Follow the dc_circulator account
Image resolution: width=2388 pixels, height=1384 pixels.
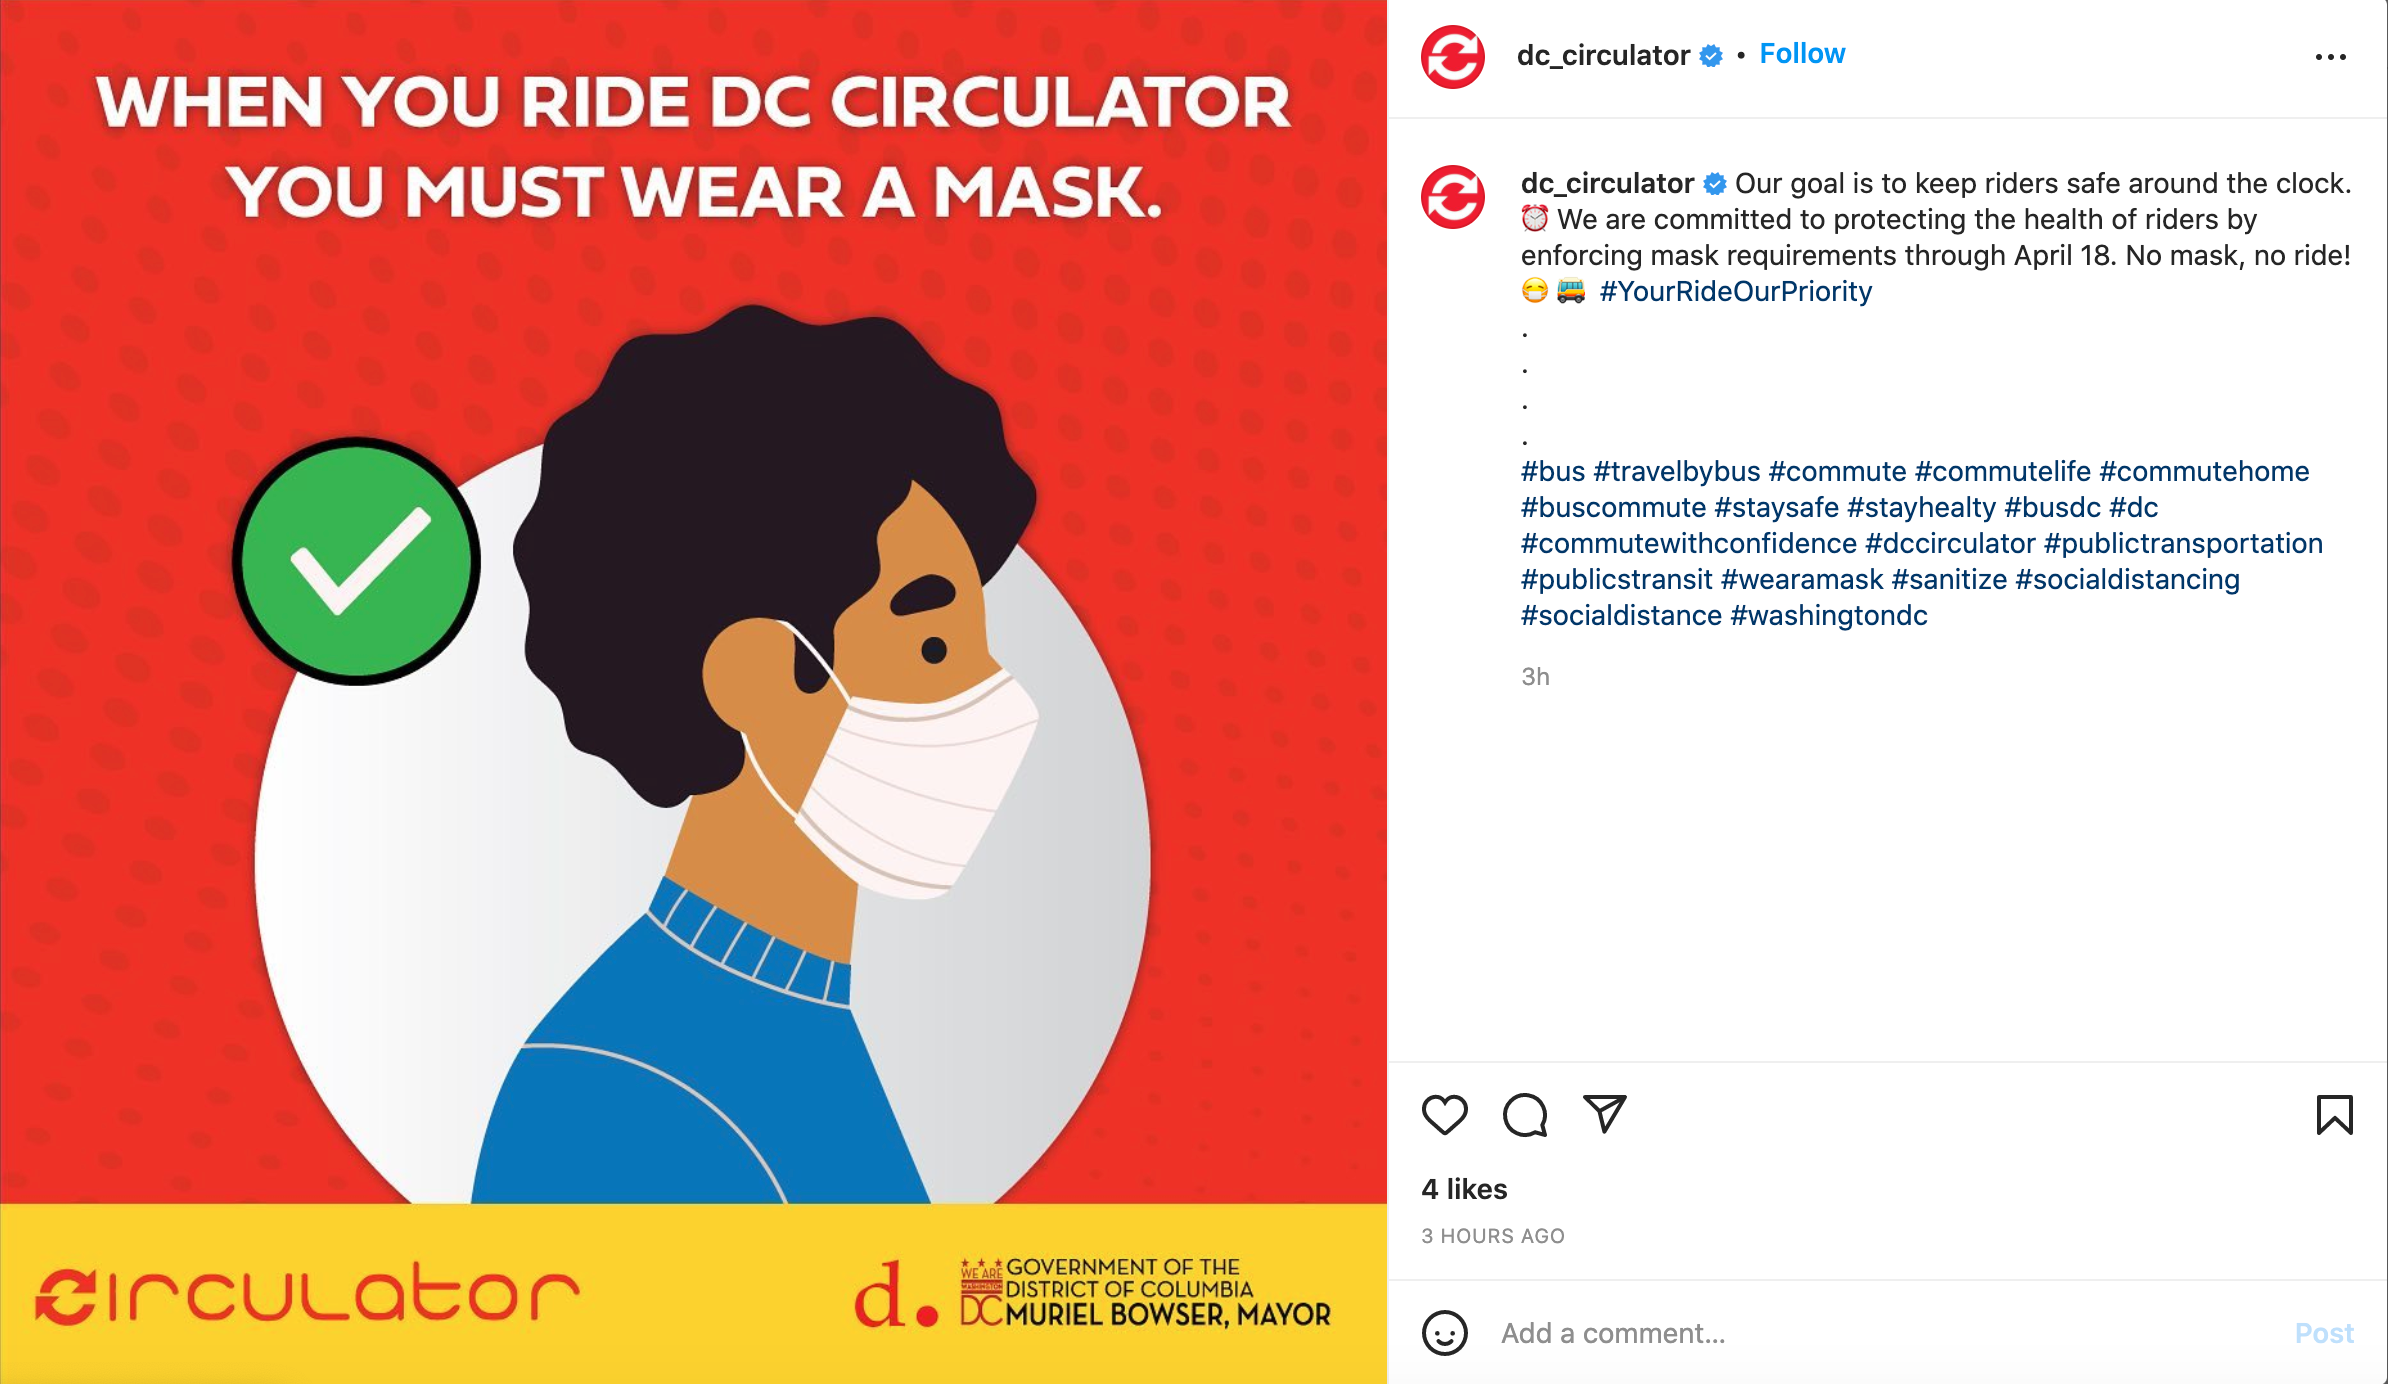(x=1802, y=54)
